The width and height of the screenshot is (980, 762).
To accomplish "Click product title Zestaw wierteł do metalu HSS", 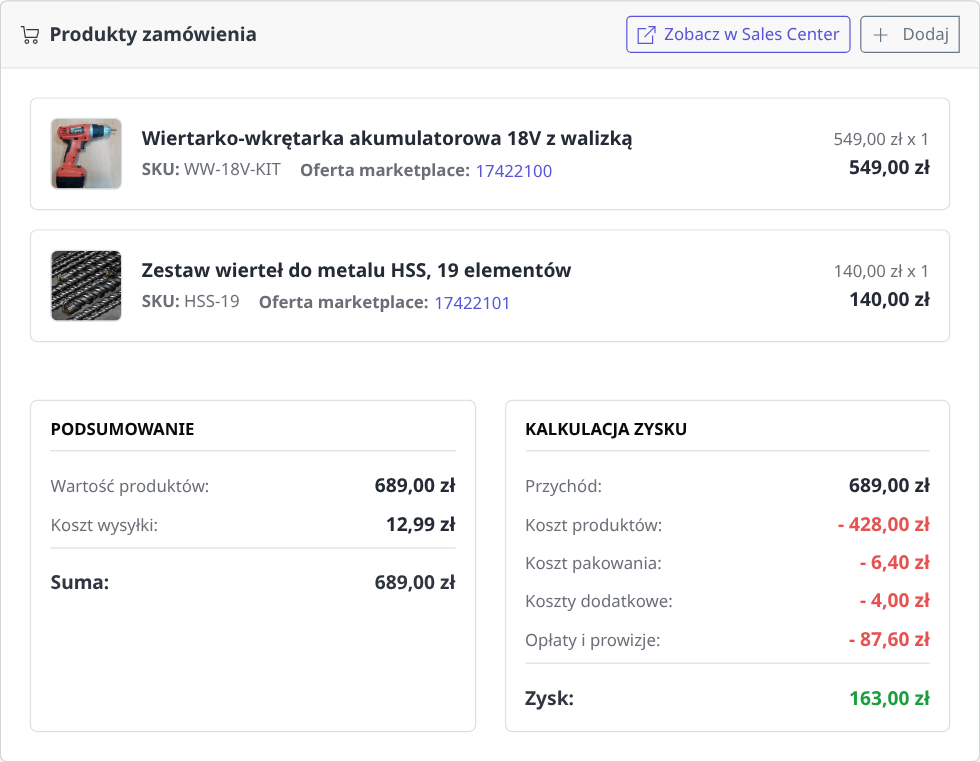I will click(x=356, y=270).
